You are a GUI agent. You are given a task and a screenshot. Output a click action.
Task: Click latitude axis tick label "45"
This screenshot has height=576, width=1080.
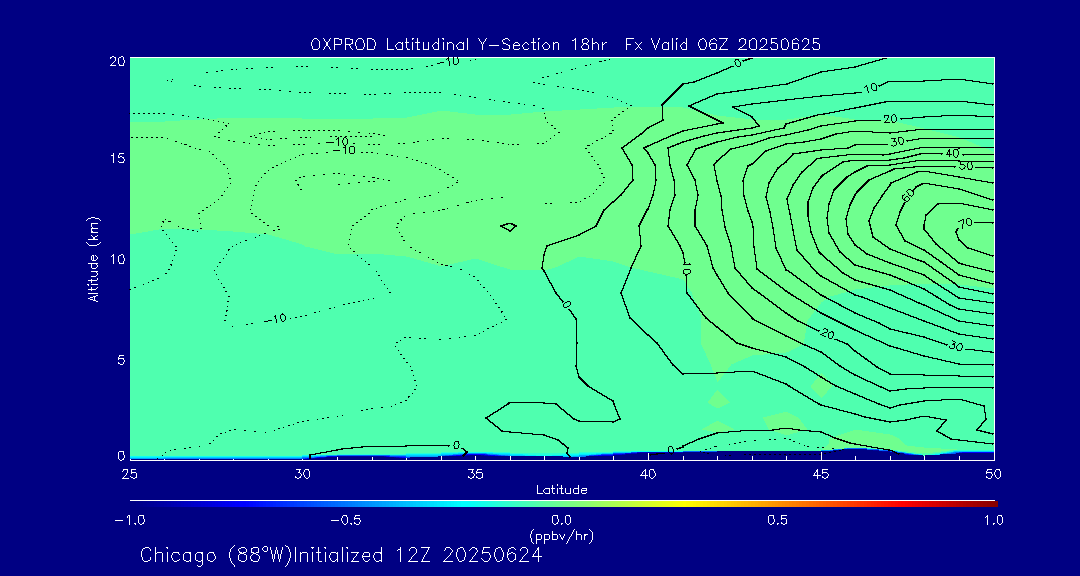pos(821,474)
